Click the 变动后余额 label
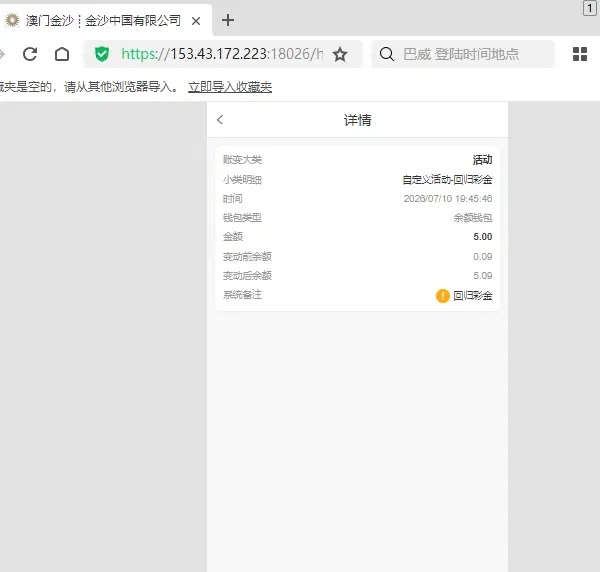 pyautogui.click(x=247, y=275)
